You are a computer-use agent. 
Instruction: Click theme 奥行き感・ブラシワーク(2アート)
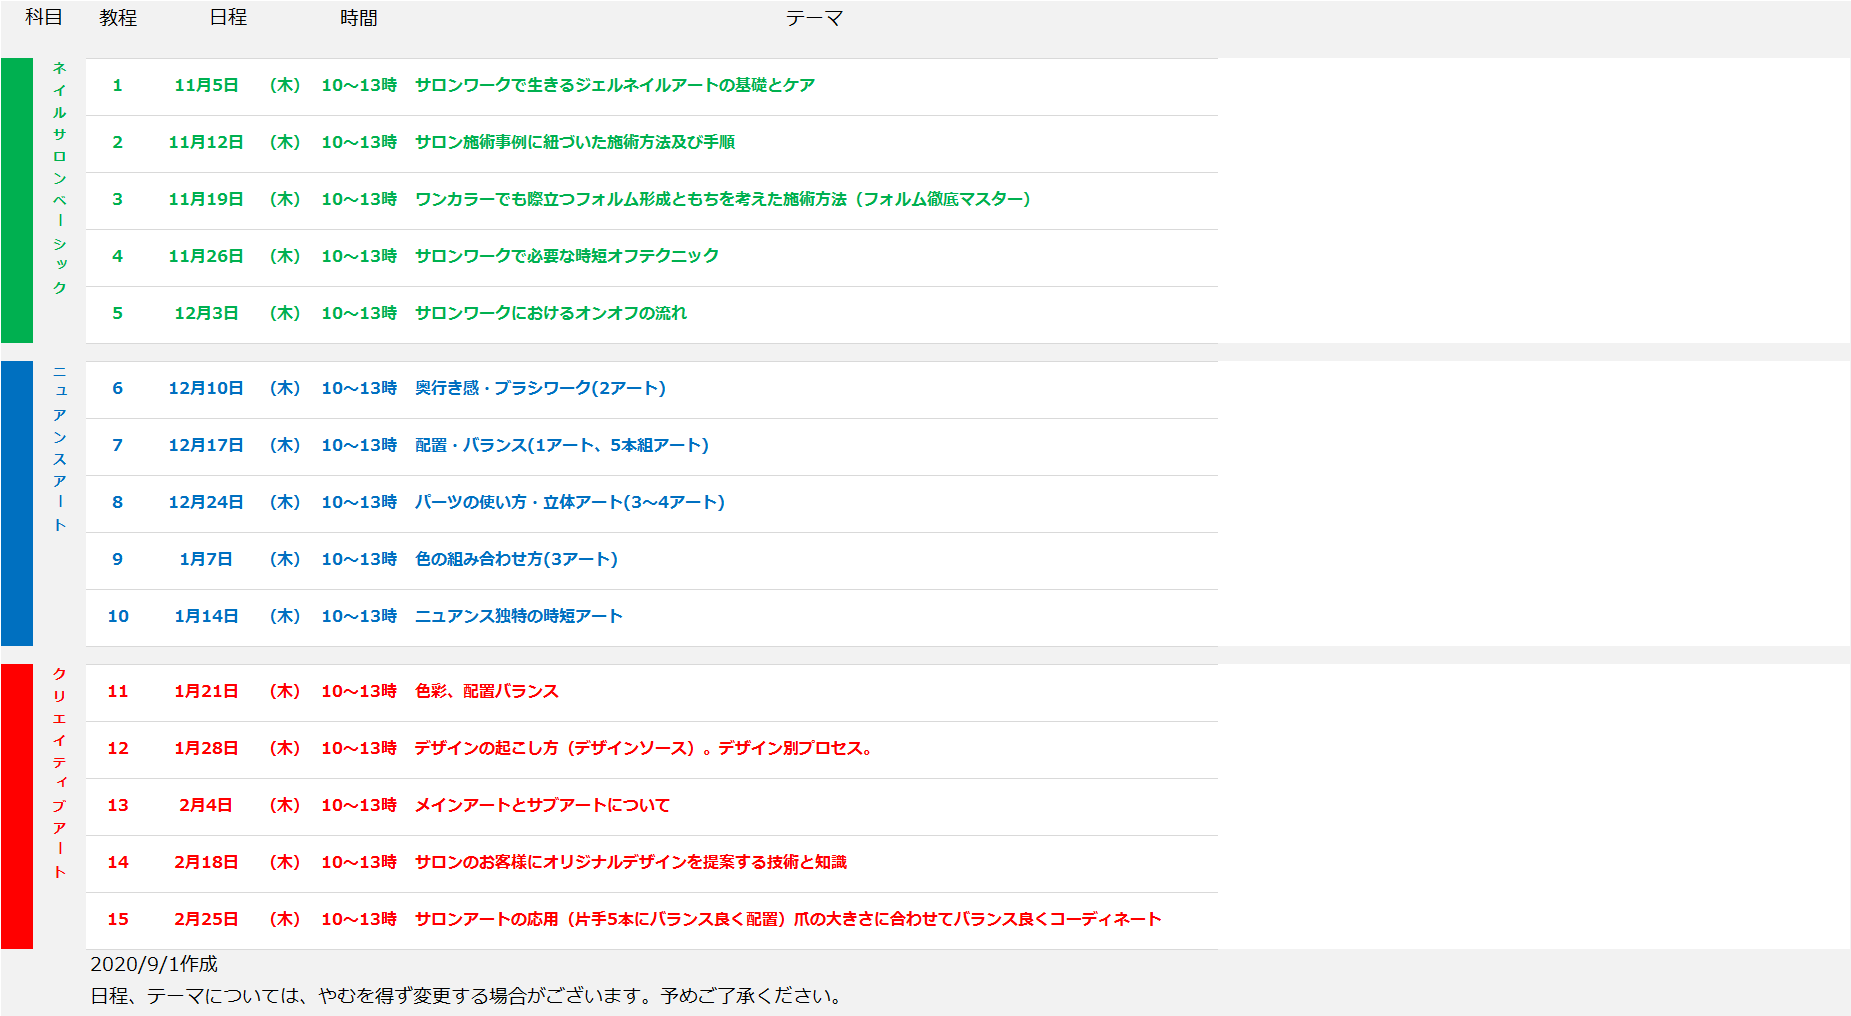[540, 388]
